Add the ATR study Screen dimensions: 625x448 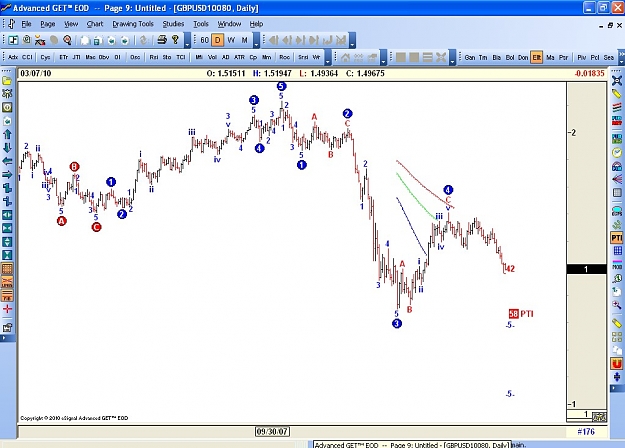(x=239, y=57)
